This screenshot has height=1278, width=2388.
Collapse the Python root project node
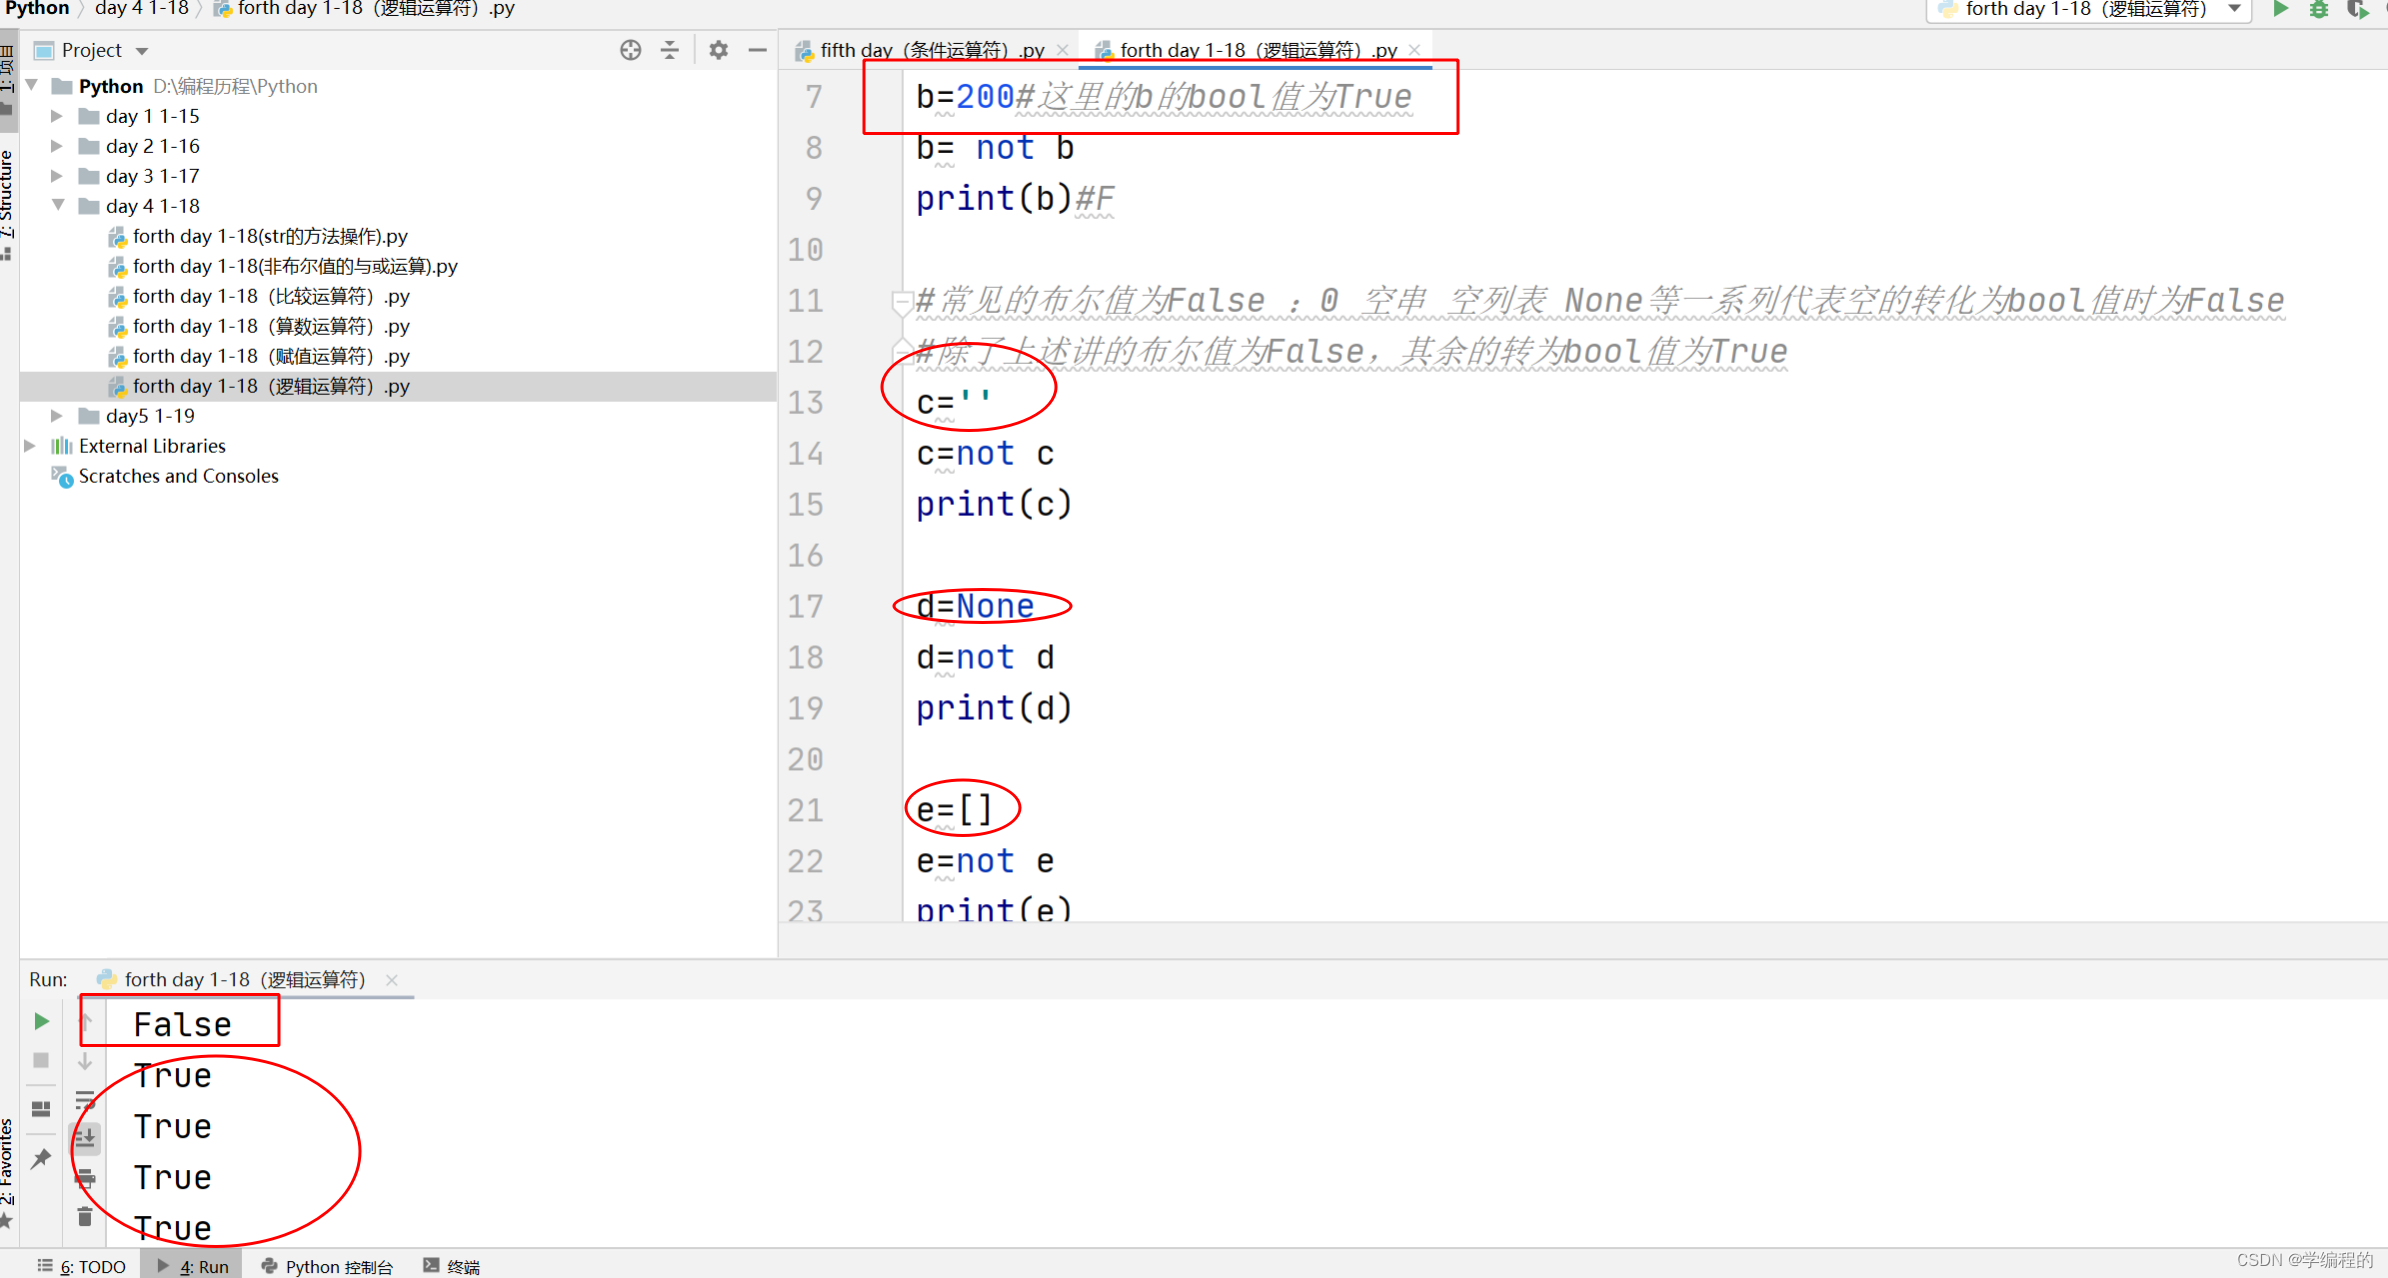click(x=32, y=86)
